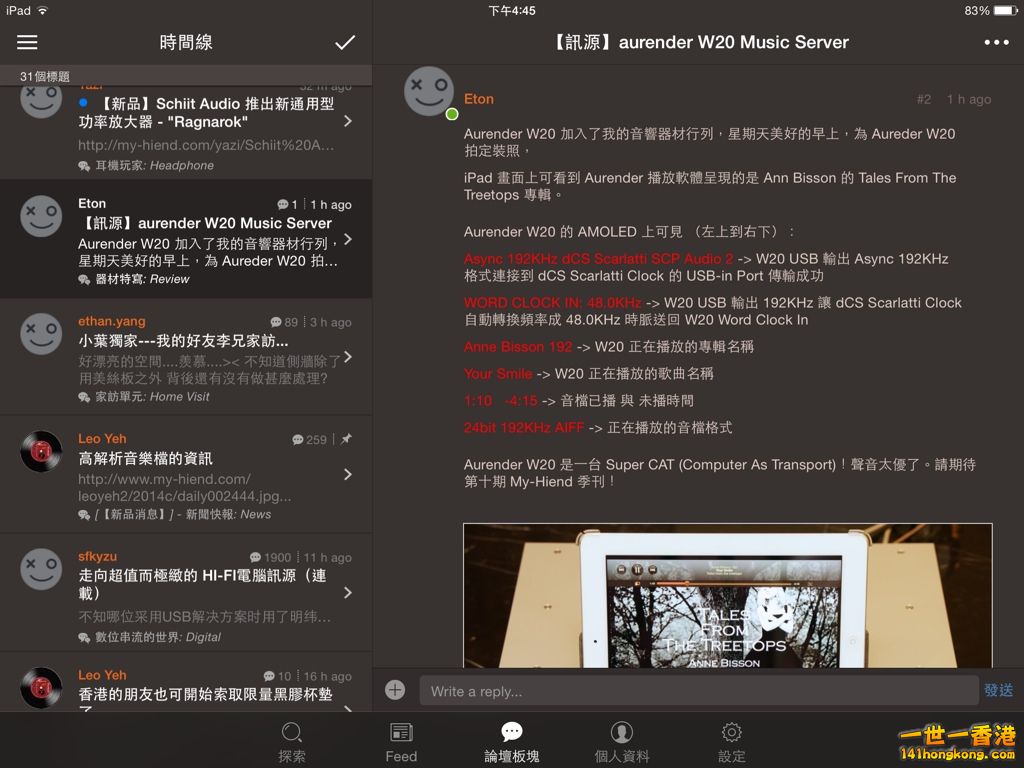The height and width of the screenshot is (768, 1024).
Task: Open the hamburger menu icon
Action: [x=27, y=42]
